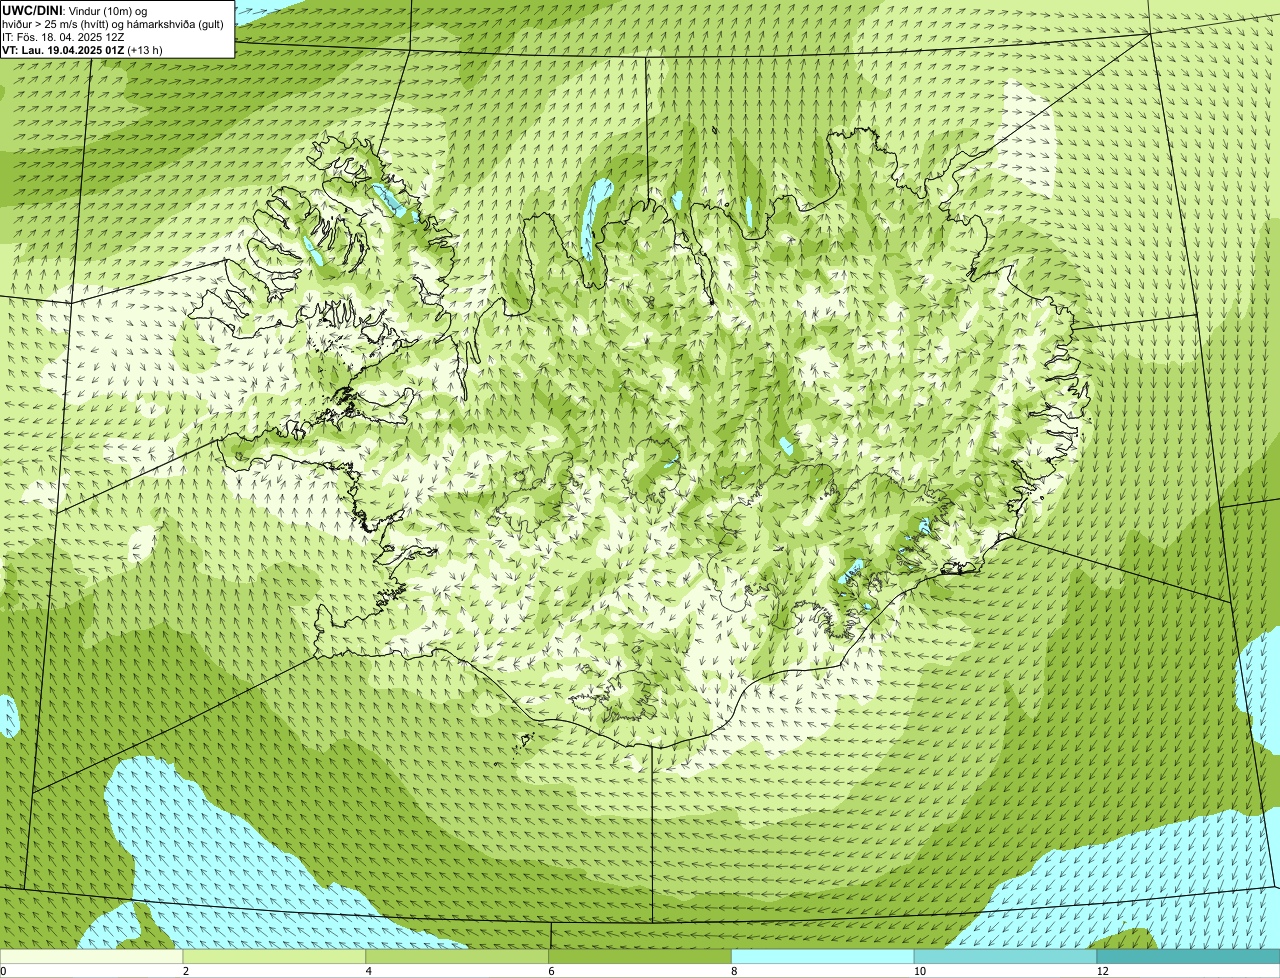1280x978 pixels.
Task: Click the "12" tick label on color scale
Action: [x=1102, y=971]
